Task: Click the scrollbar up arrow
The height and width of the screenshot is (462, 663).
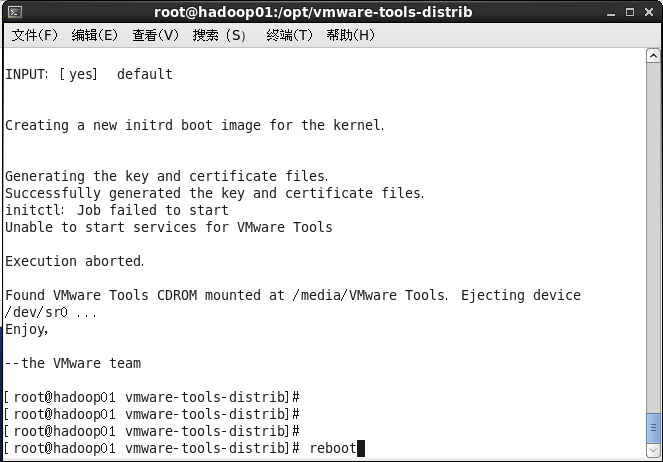Action: [653, 56]
